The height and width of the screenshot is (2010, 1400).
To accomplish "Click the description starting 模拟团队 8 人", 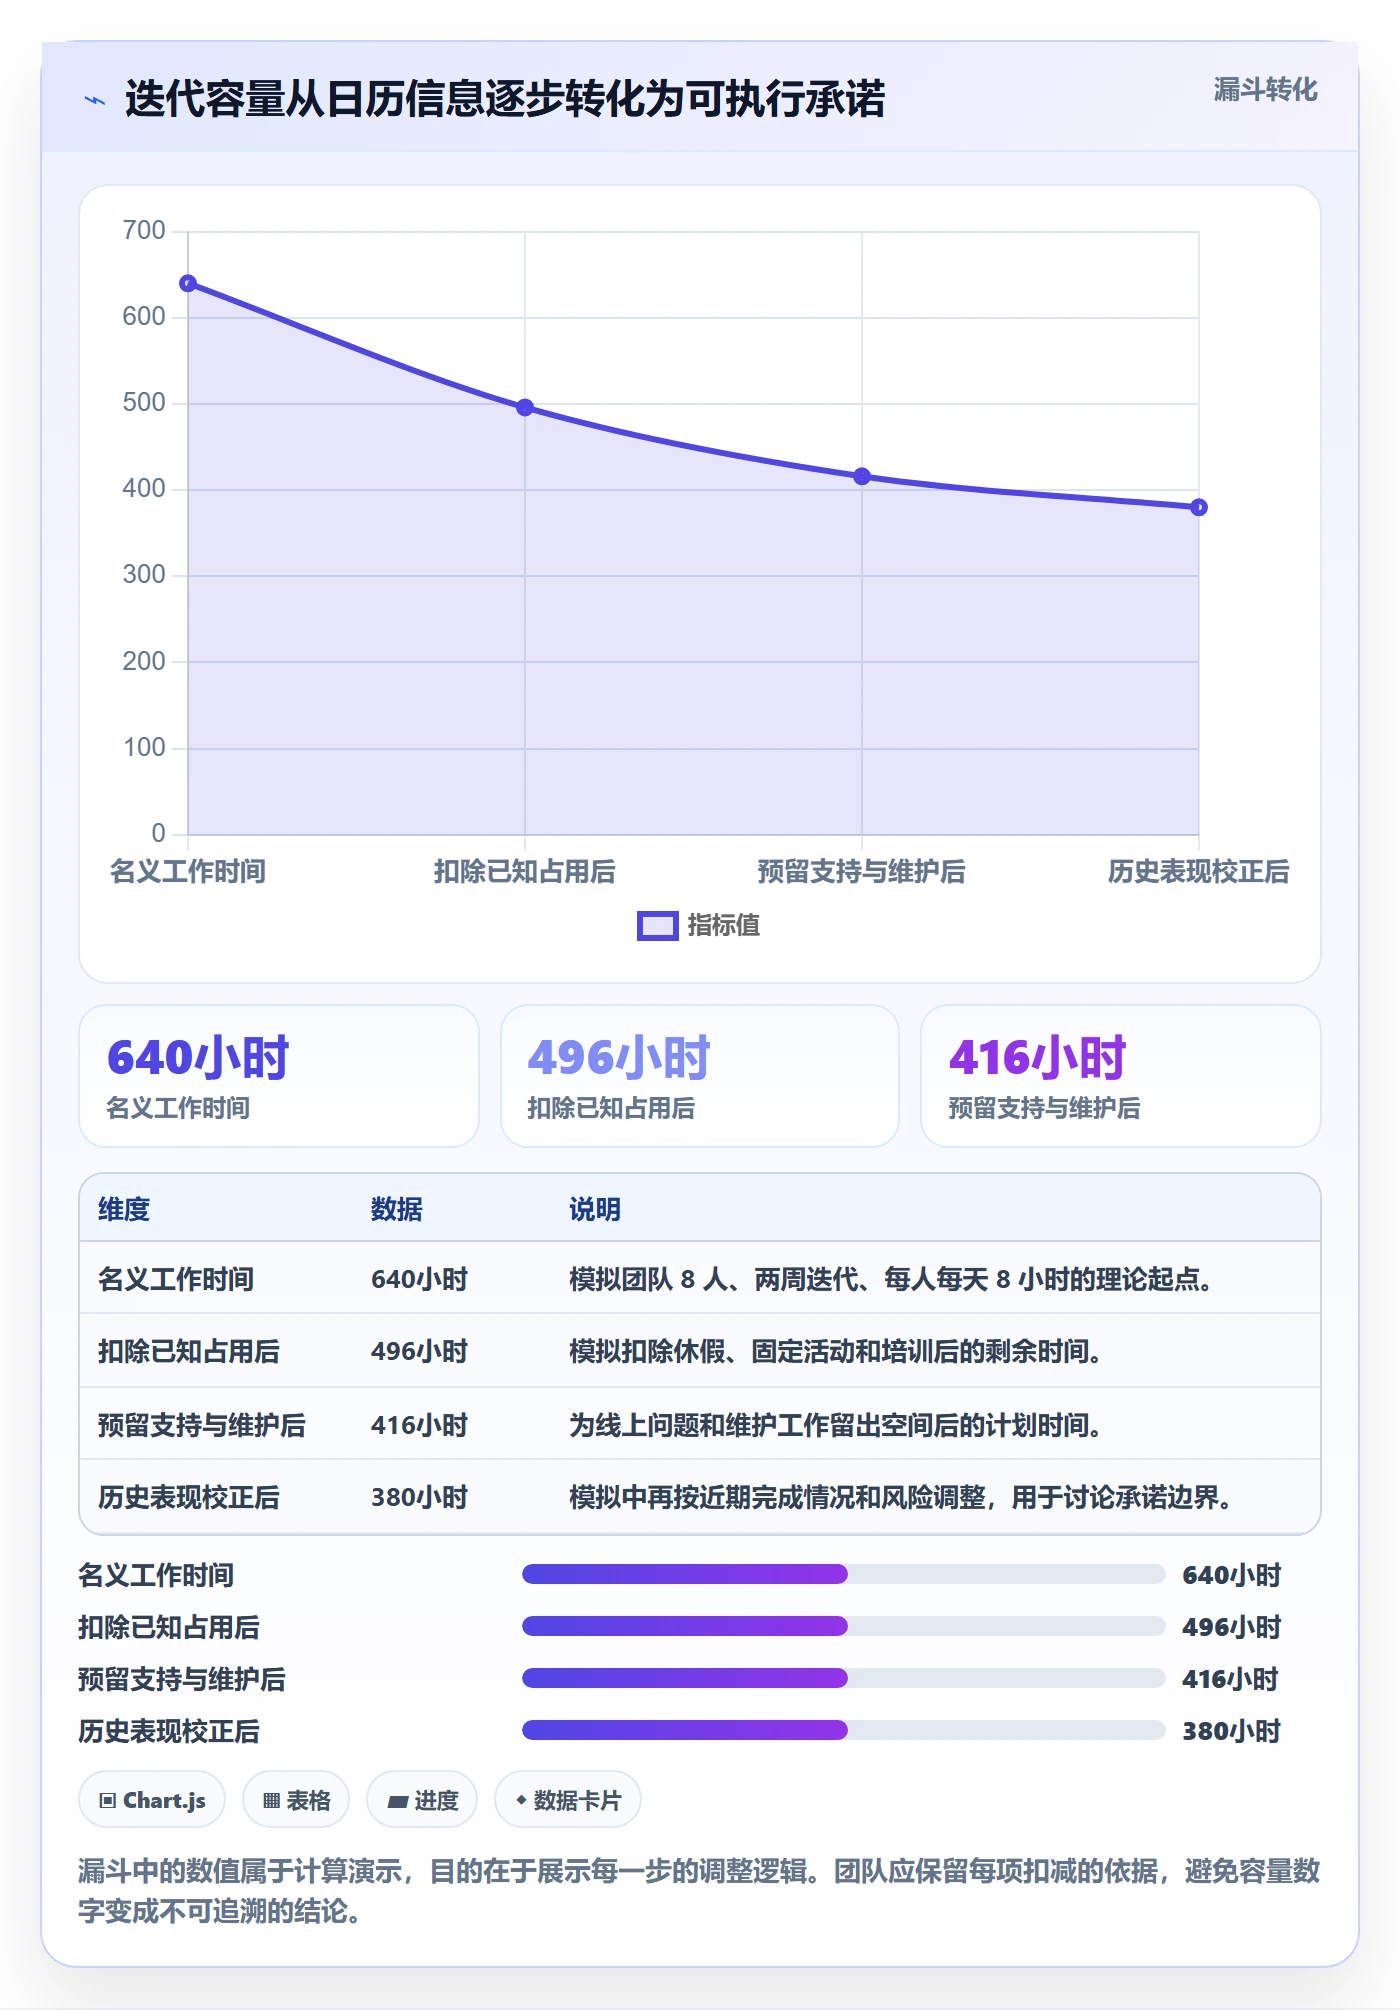I will click(x=891, y=1280).
